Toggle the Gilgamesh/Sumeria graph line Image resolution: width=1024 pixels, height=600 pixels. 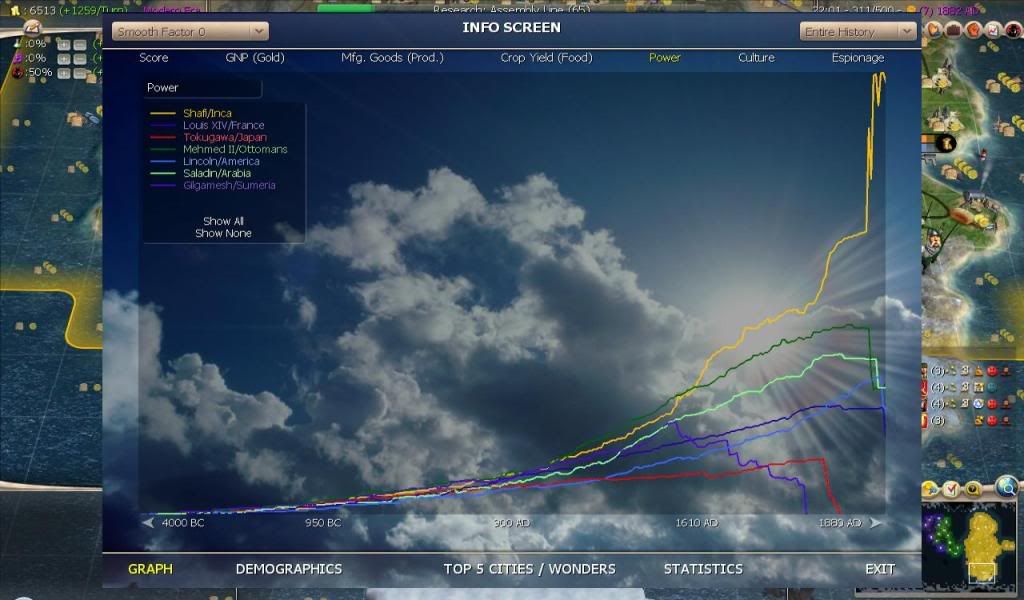(229, 185)
